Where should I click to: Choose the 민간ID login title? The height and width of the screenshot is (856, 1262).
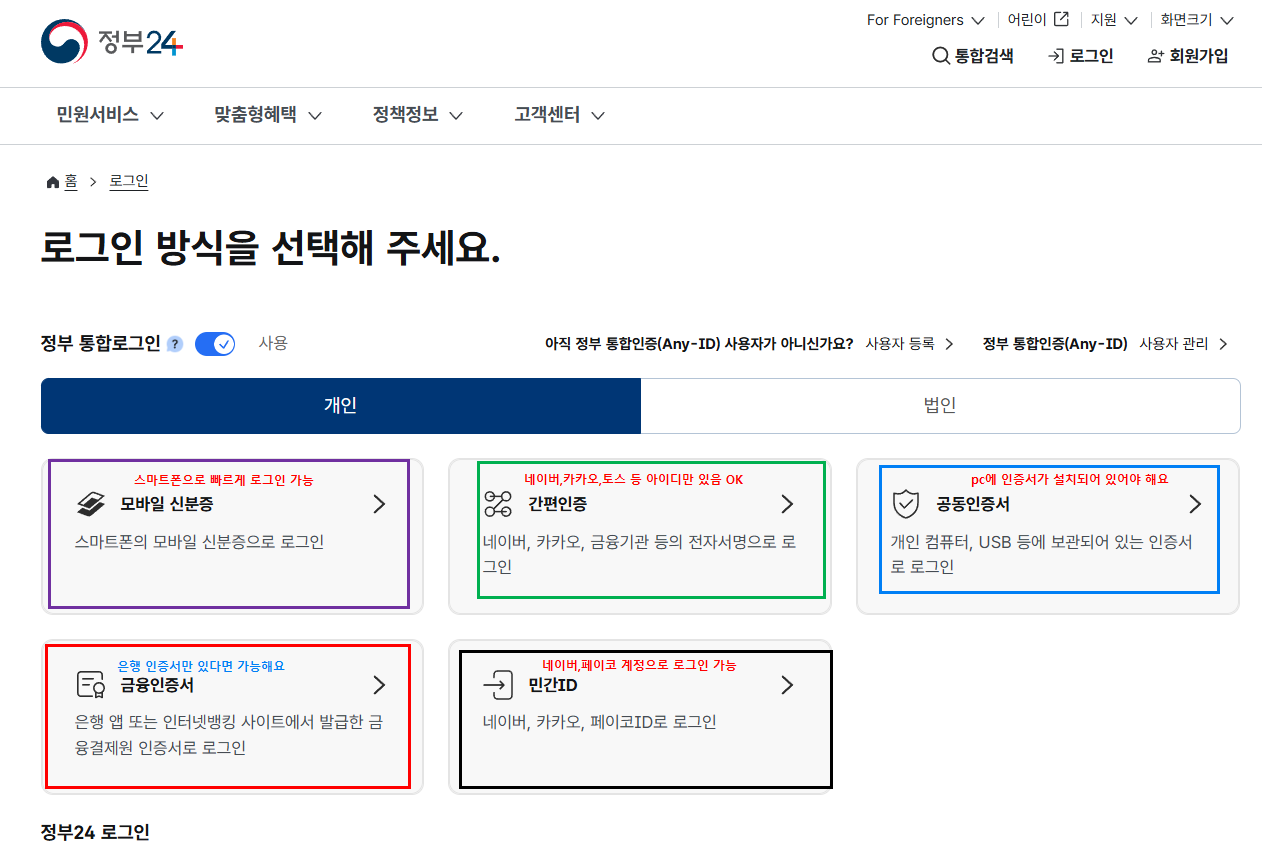(x=553, y=685)
